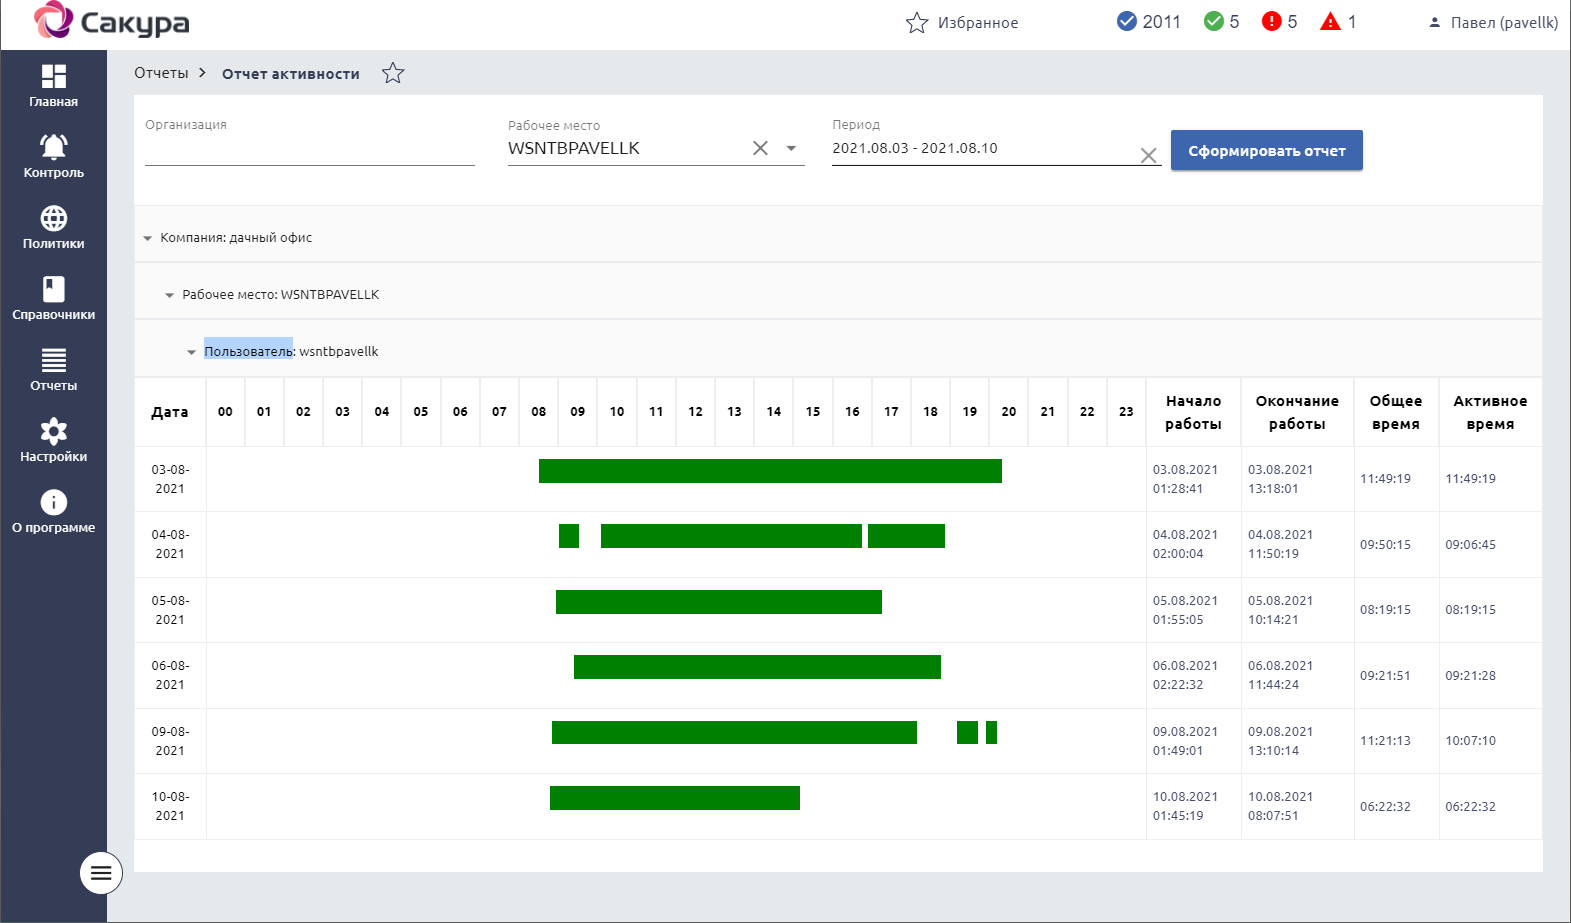1571x923 pixels.
Task: Collapse the Компания: дачный офис group
Action: [148, 239]
